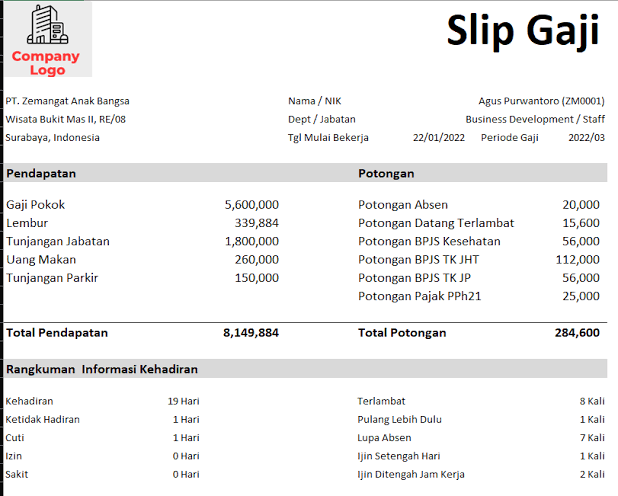Click Total Pendapatan value 8,149,884
The image size is (618, 496).
pyautogui.click(x=251, y=333)
